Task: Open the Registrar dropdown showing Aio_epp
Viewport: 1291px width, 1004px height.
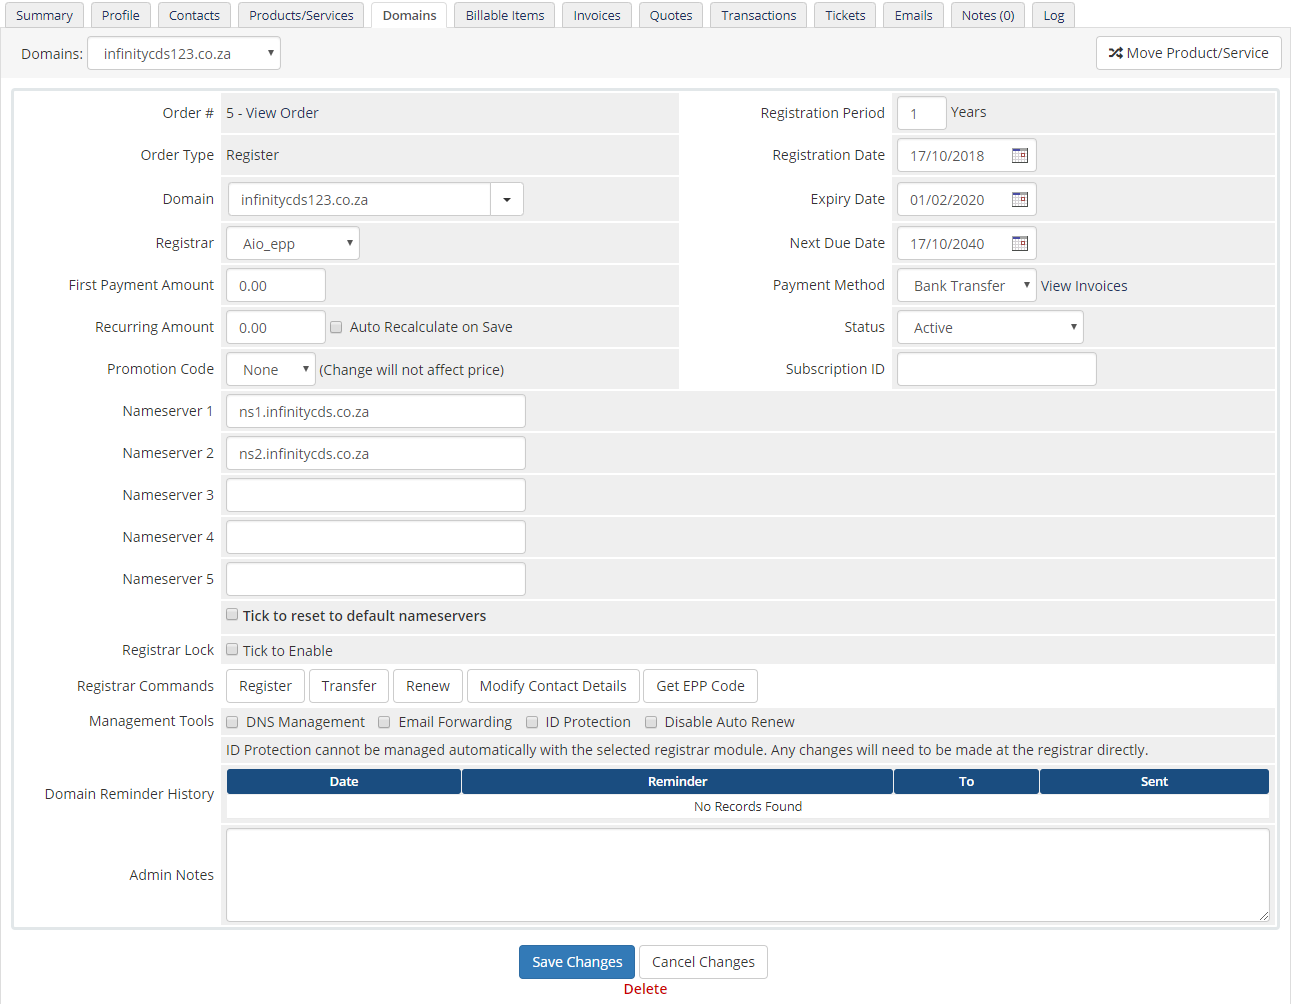Action: point(293,244)
